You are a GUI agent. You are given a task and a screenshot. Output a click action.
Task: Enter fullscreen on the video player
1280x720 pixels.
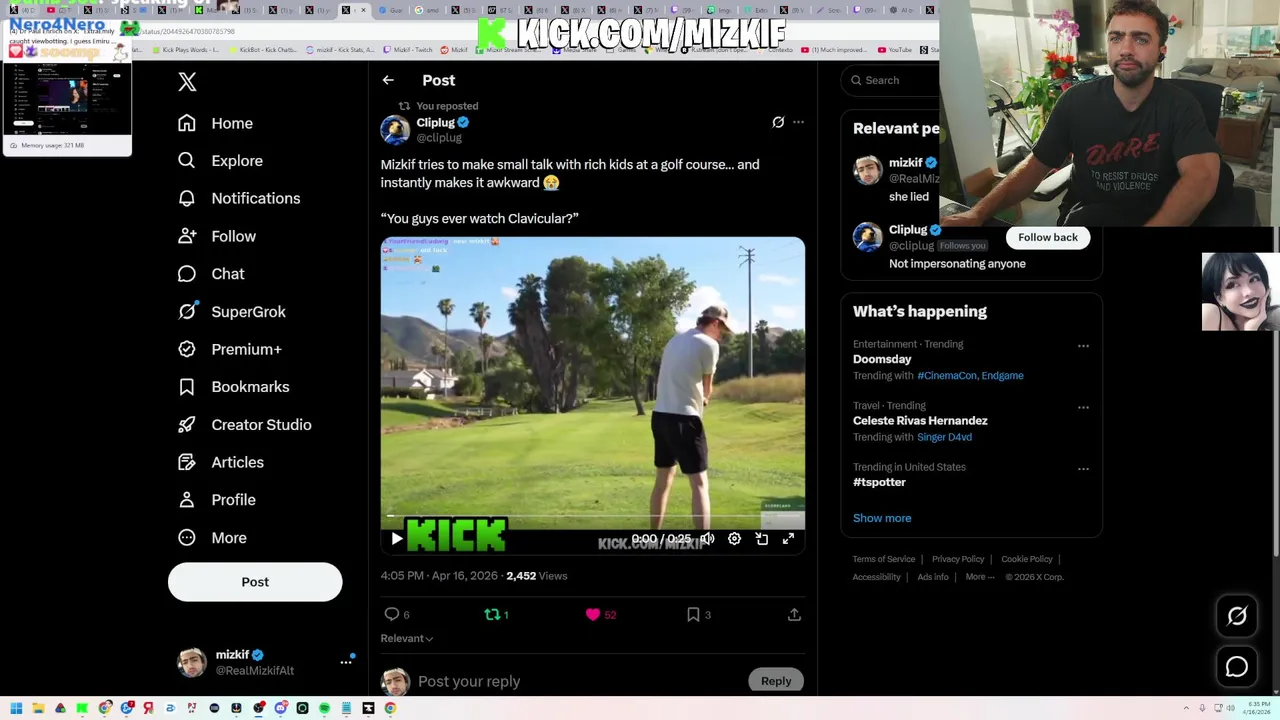pyautogui.click(x=788, y=539)
